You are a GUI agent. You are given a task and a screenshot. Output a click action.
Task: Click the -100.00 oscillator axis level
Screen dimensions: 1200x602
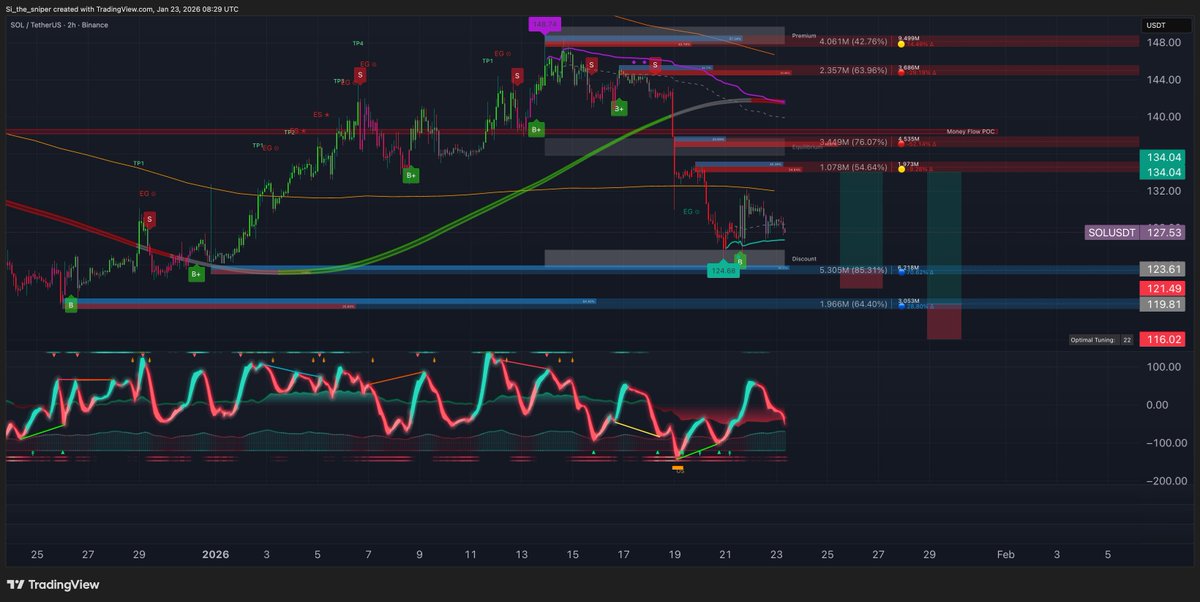coord(1163,442)
